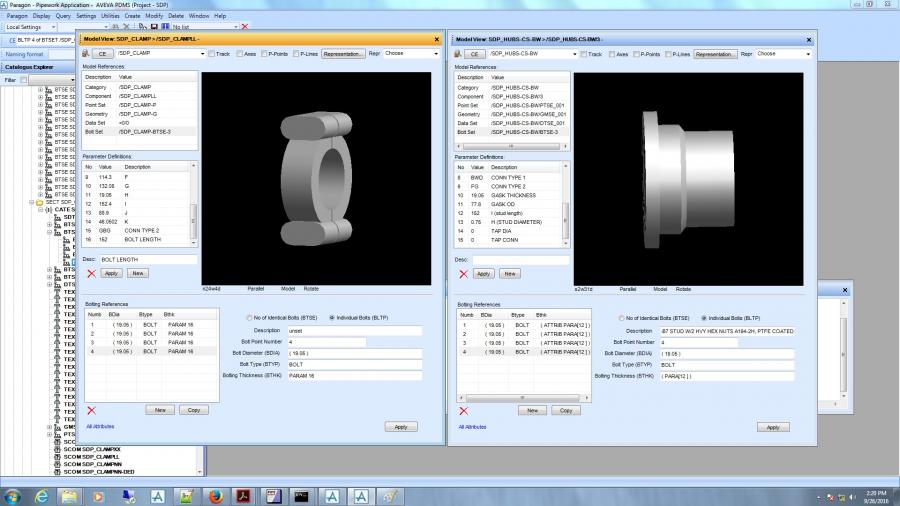Open the media player taskbar icon
This screenshot has width=900, height=506.
tap(98, 496)
